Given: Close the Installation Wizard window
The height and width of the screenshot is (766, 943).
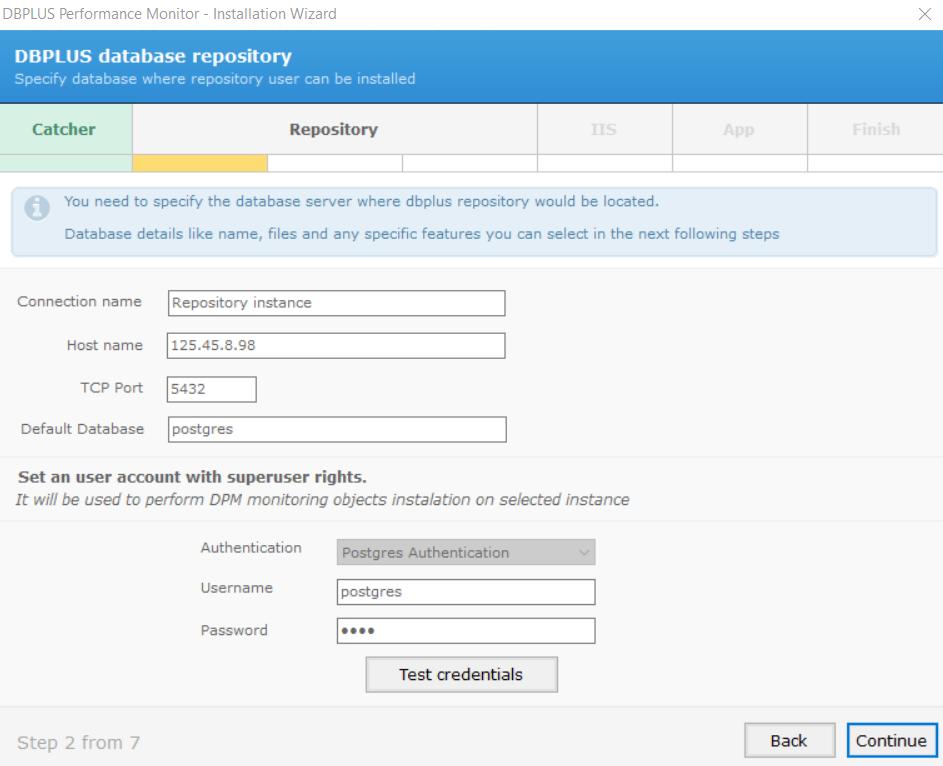Looking at the screenshot, I should point(924,14).
